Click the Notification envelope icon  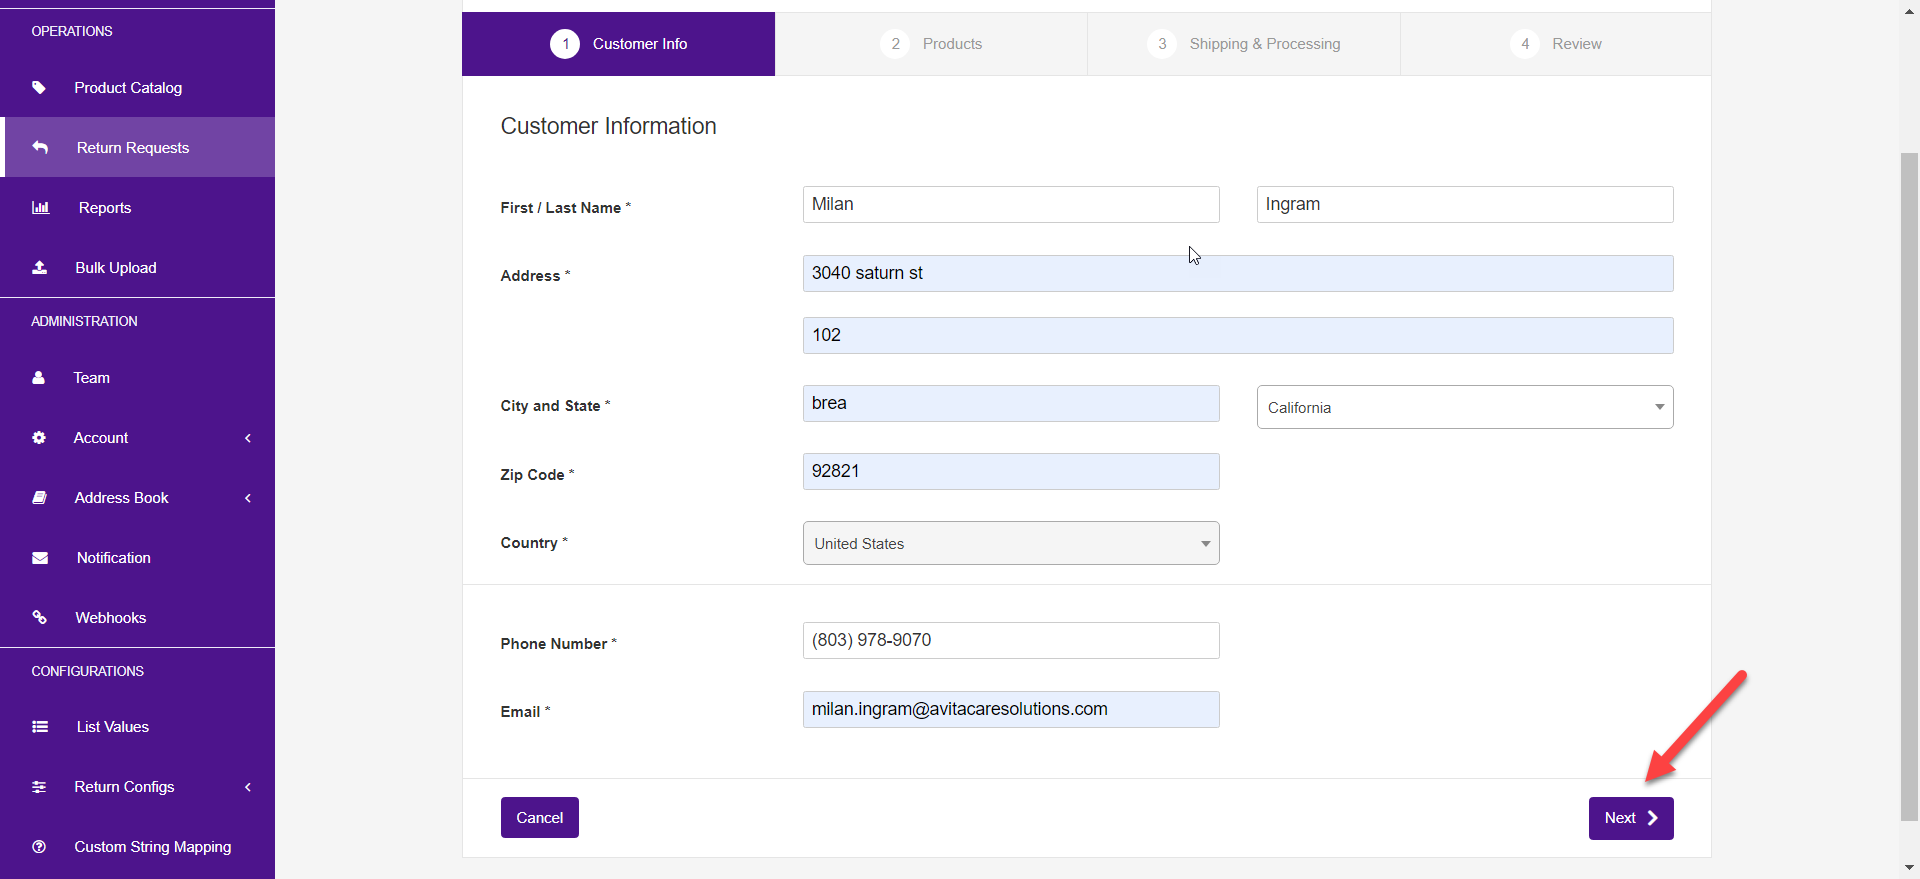click(40, 558)
